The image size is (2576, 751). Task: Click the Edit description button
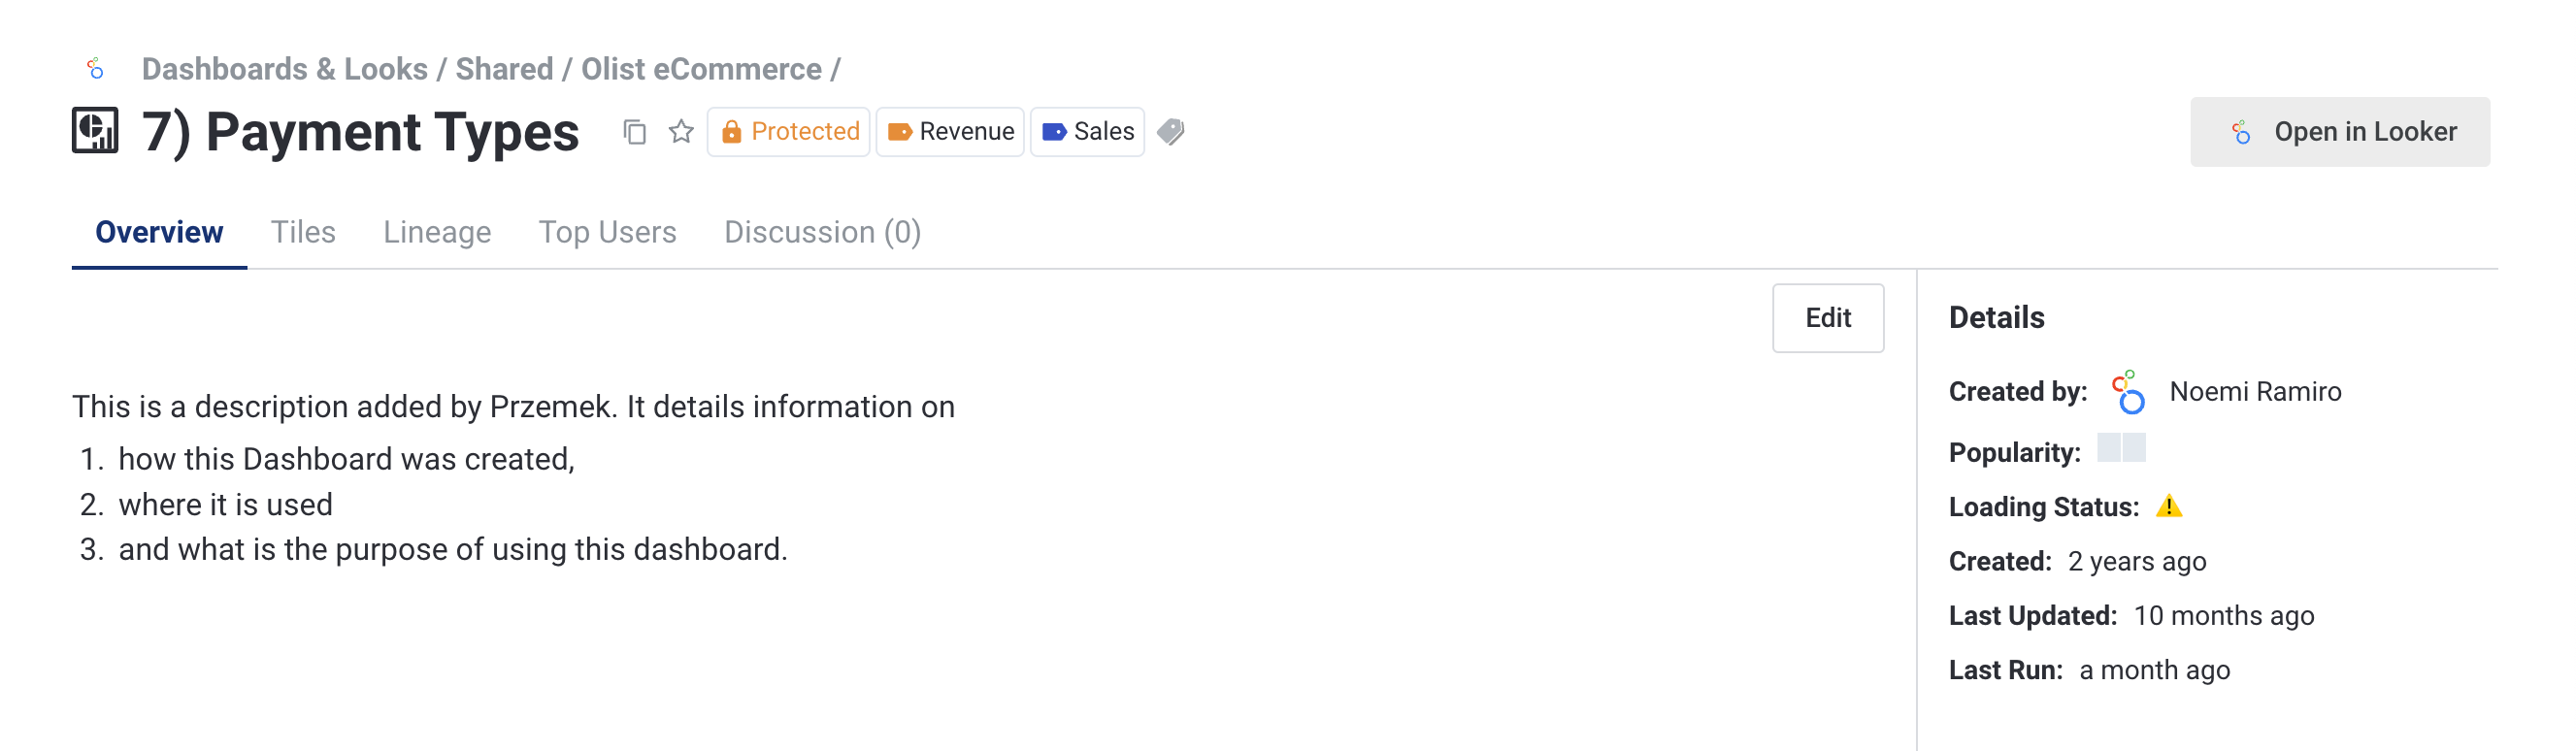click(x=1827, y=318)
